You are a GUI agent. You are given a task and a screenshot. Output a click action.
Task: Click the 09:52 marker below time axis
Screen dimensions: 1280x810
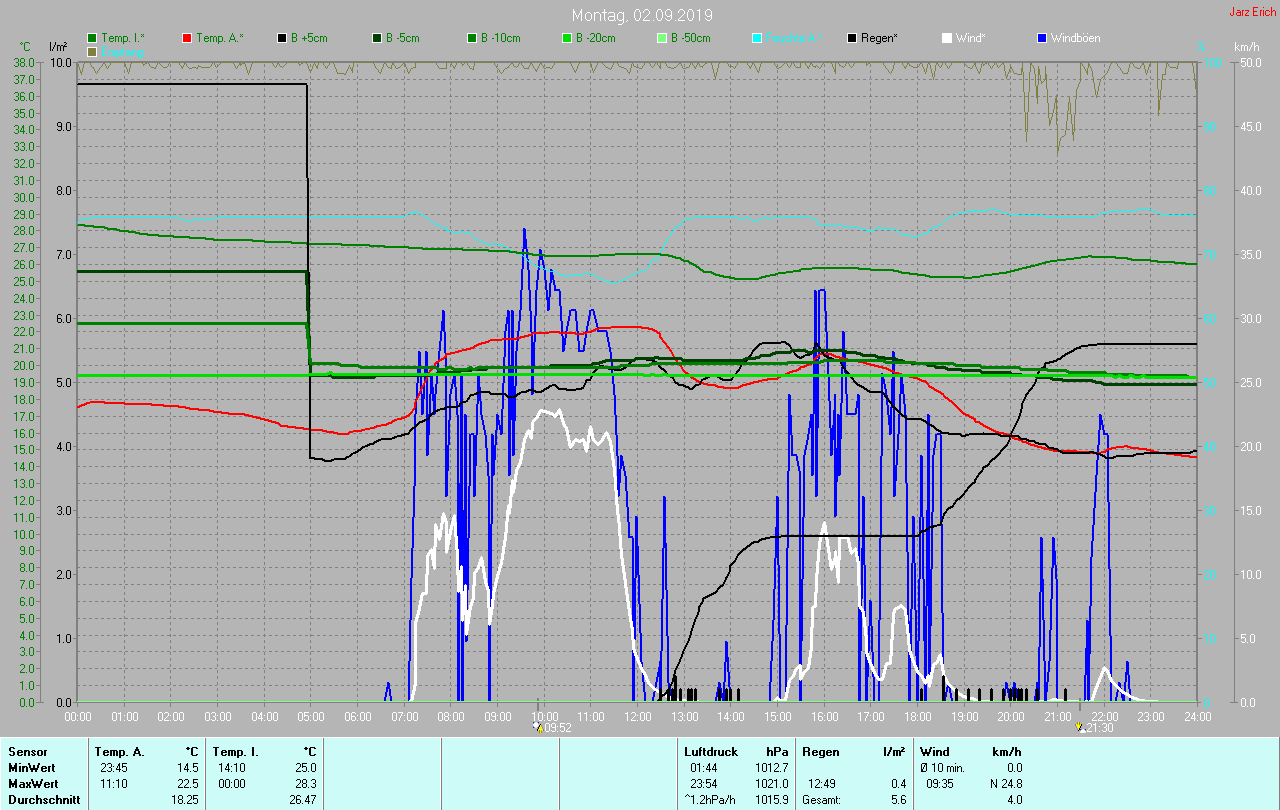[x=554, y=728]
